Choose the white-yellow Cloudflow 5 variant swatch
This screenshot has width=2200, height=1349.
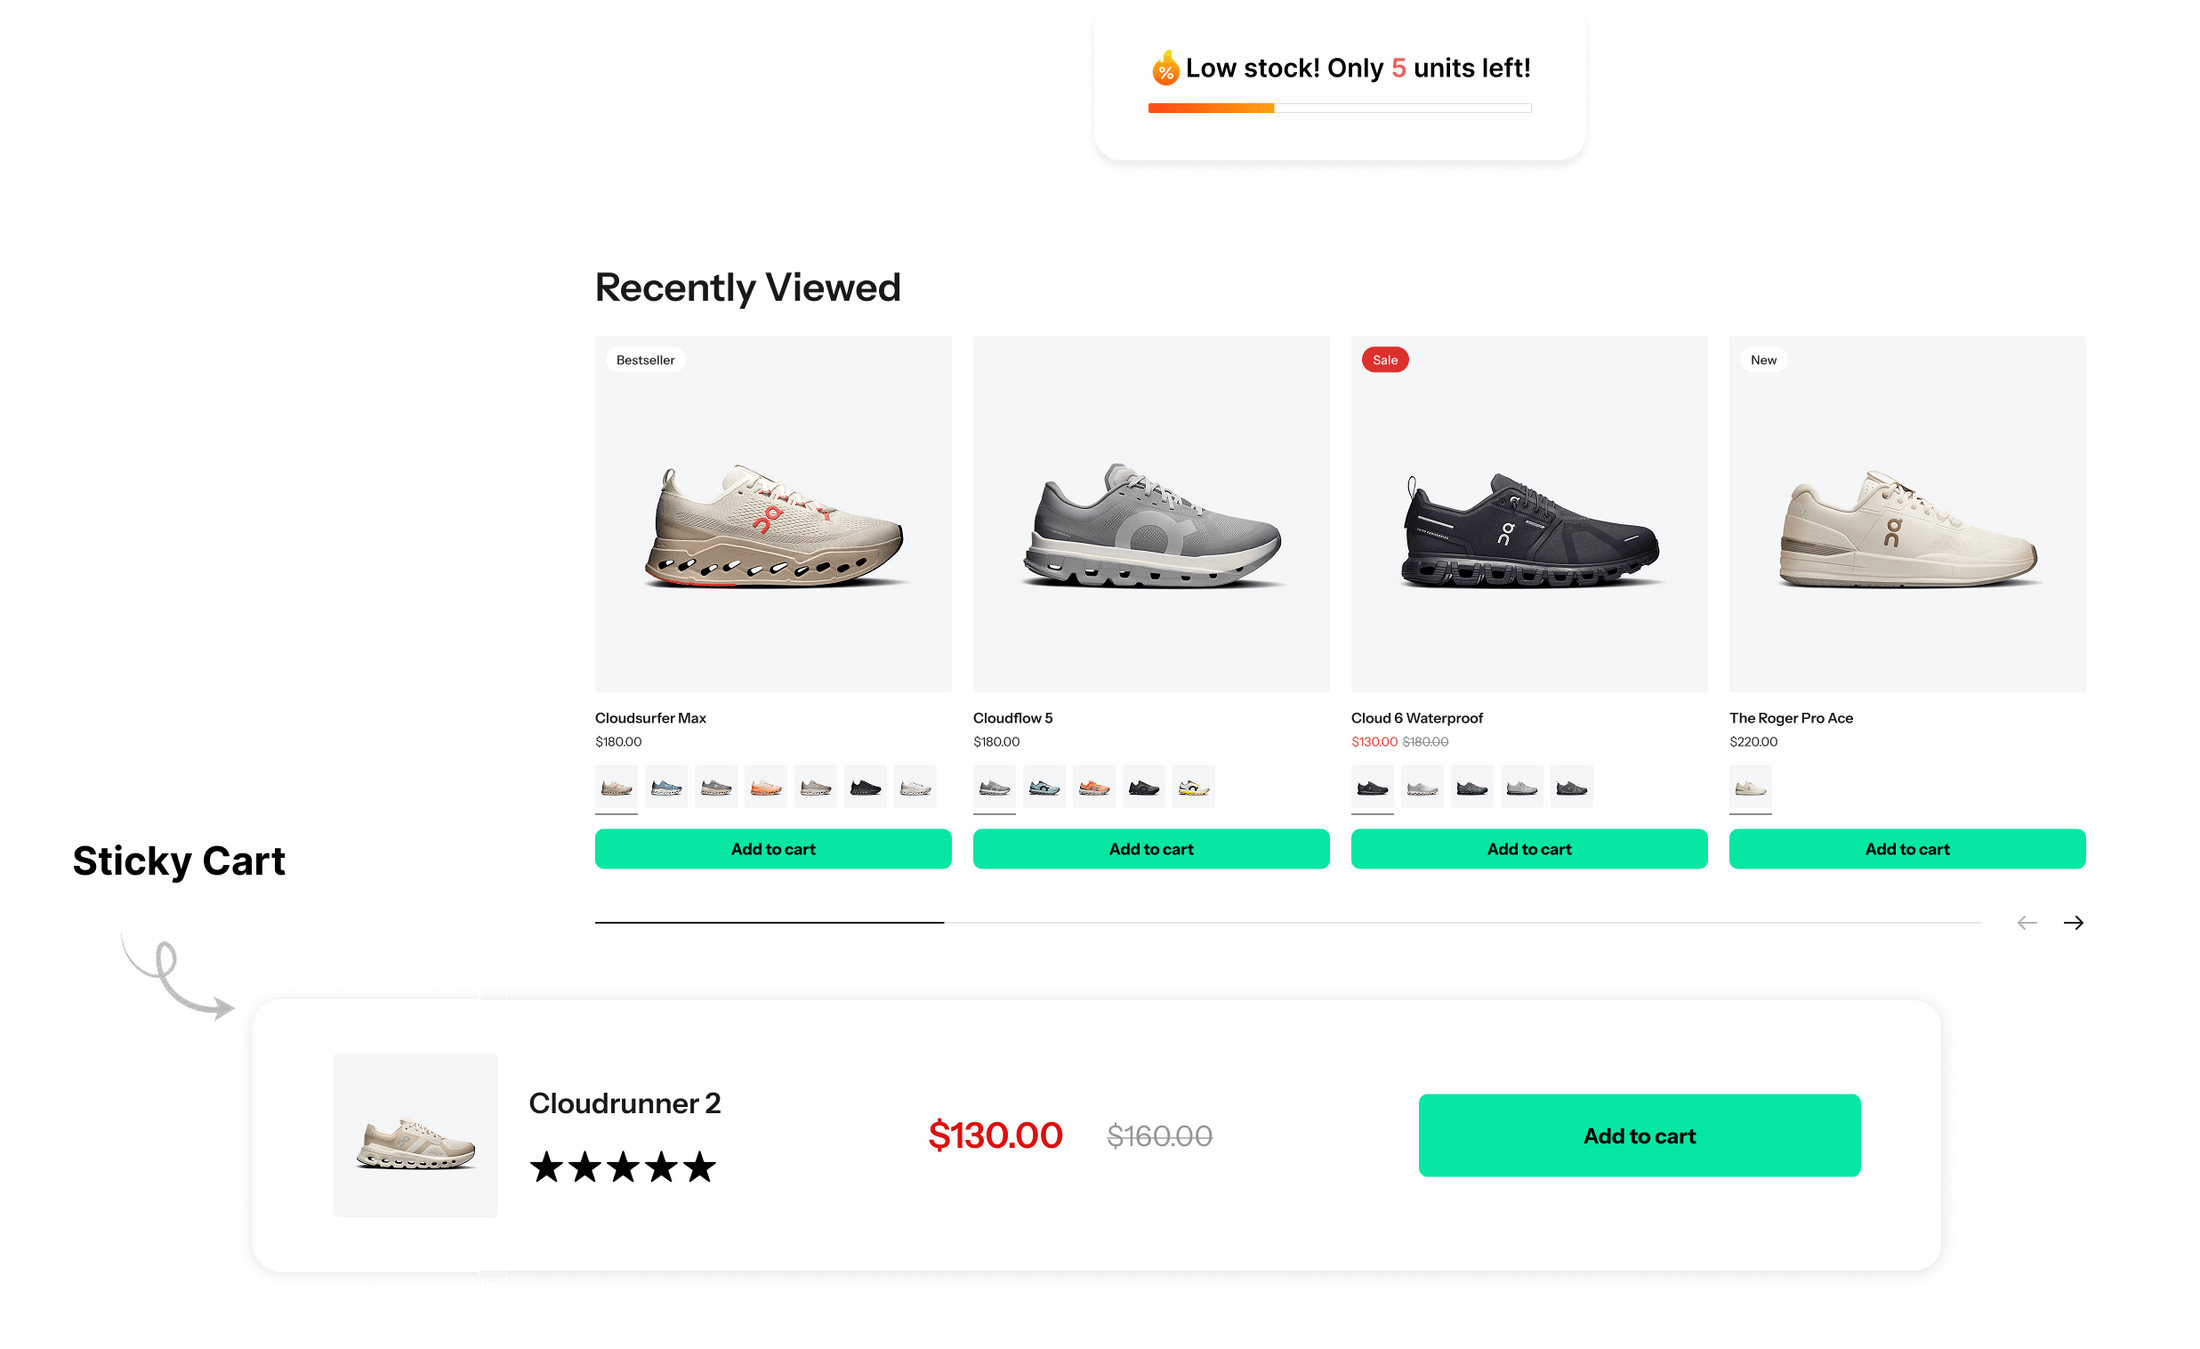tap(1193, 788)
